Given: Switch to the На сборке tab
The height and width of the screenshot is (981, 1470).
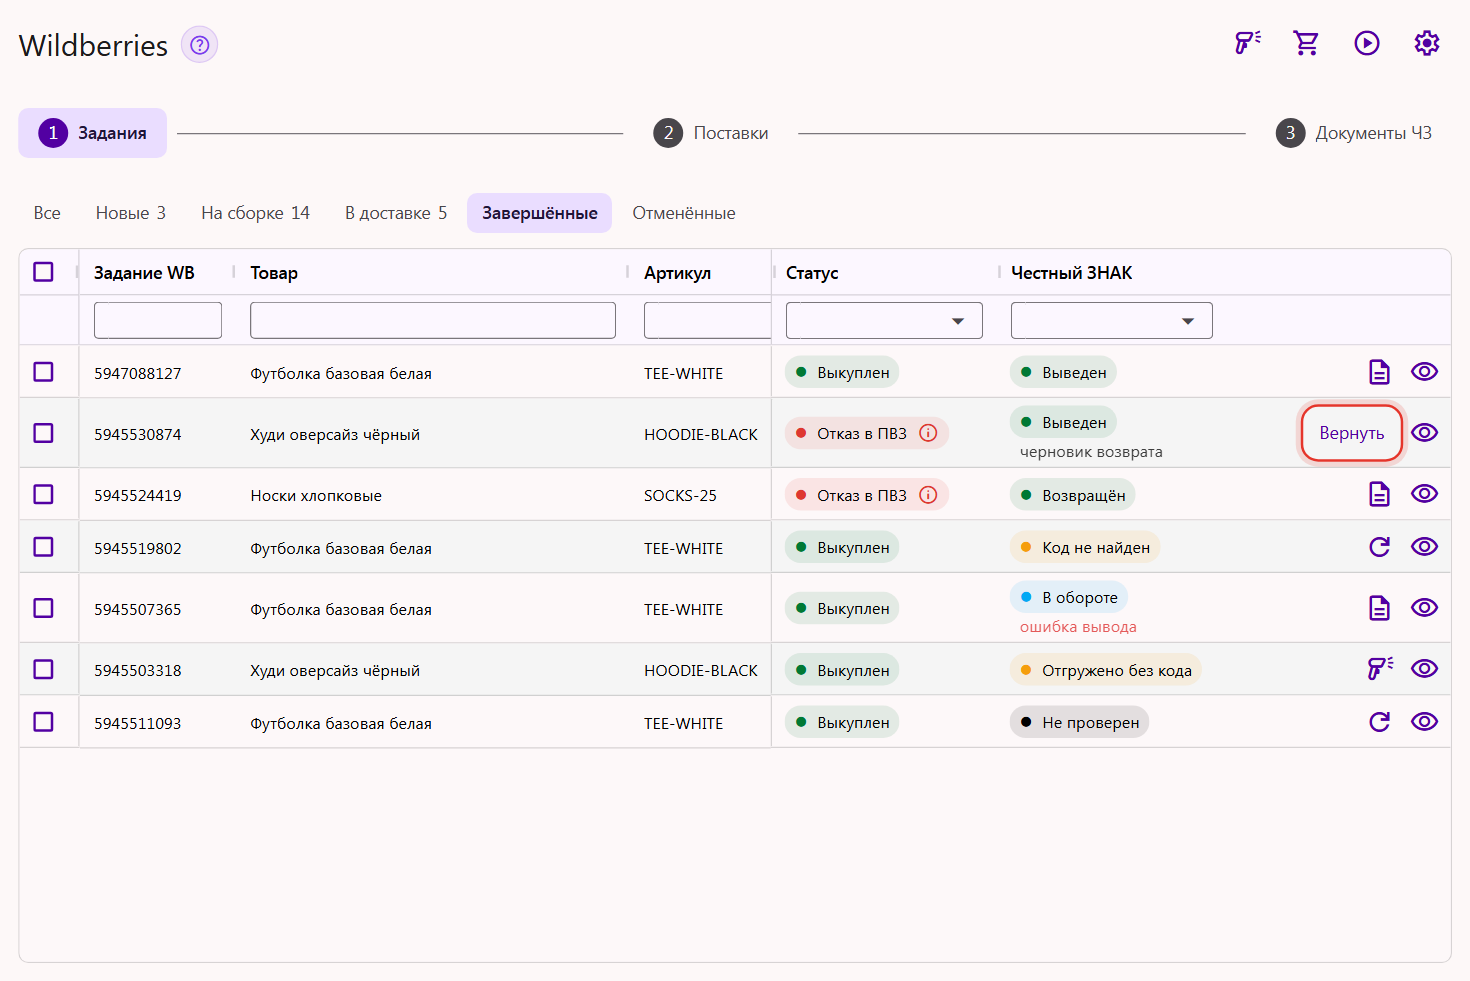Looking at the screenshot, I should click(255, 213).
